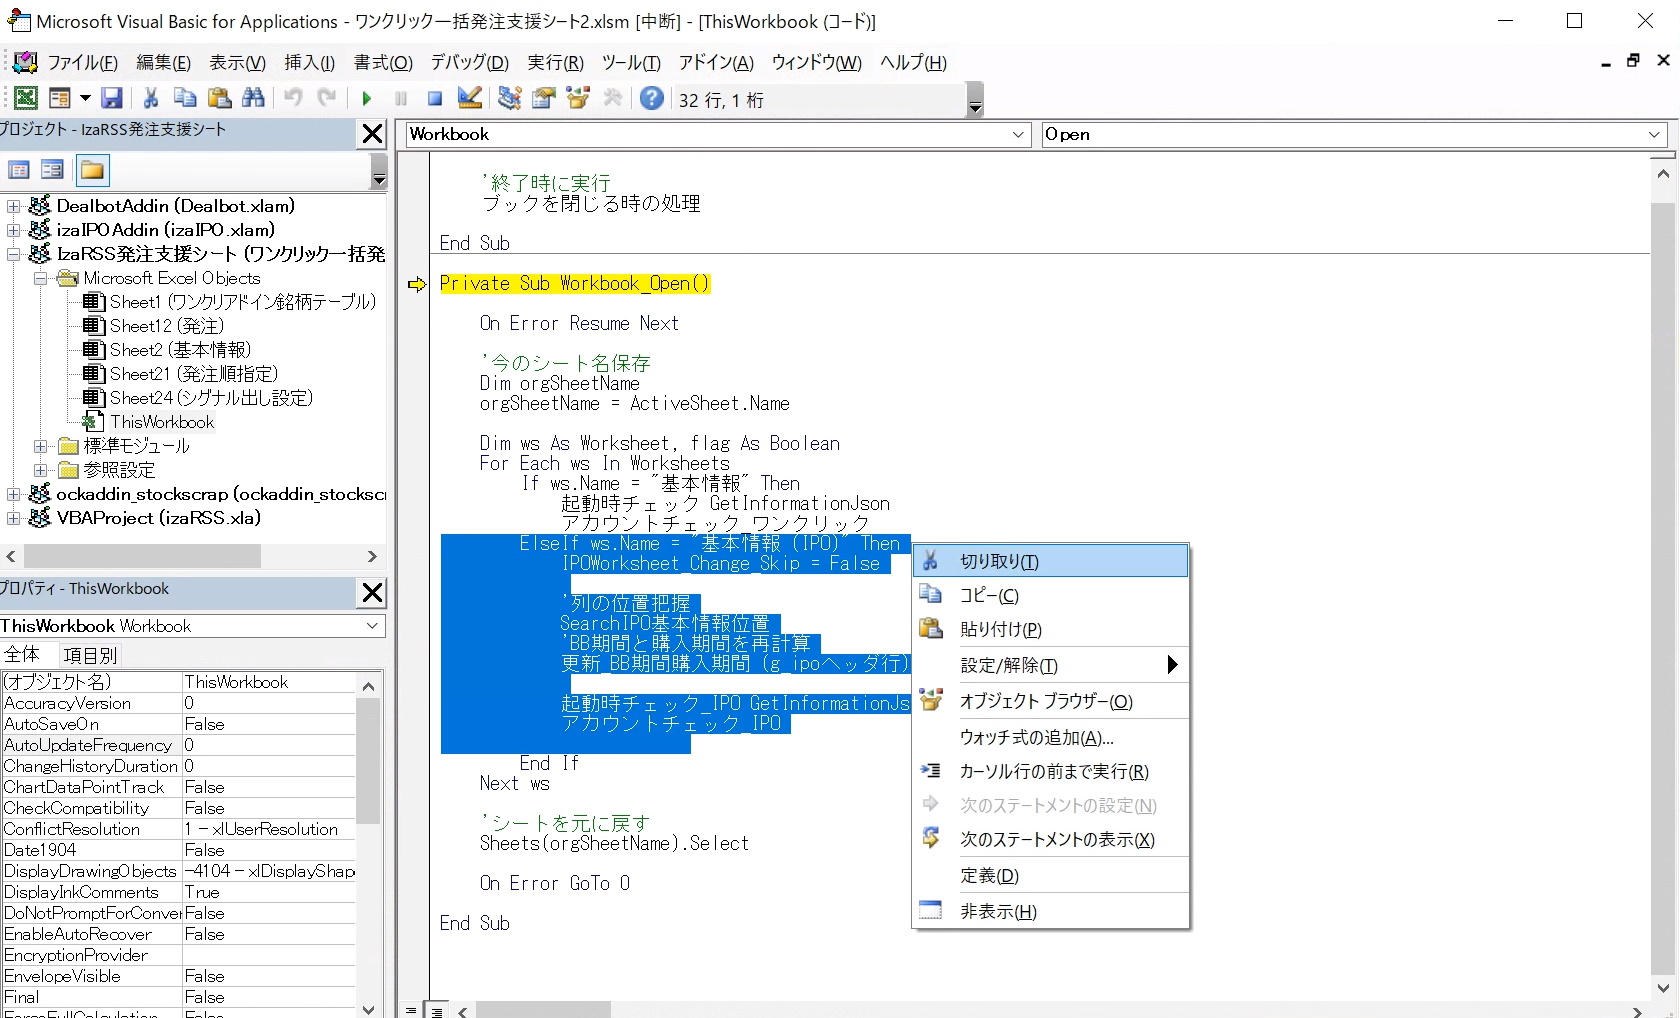Open Project Explorer from the toolbar icon
The width and height of the screenshot is (1680, 1018).
pos(509,98)
